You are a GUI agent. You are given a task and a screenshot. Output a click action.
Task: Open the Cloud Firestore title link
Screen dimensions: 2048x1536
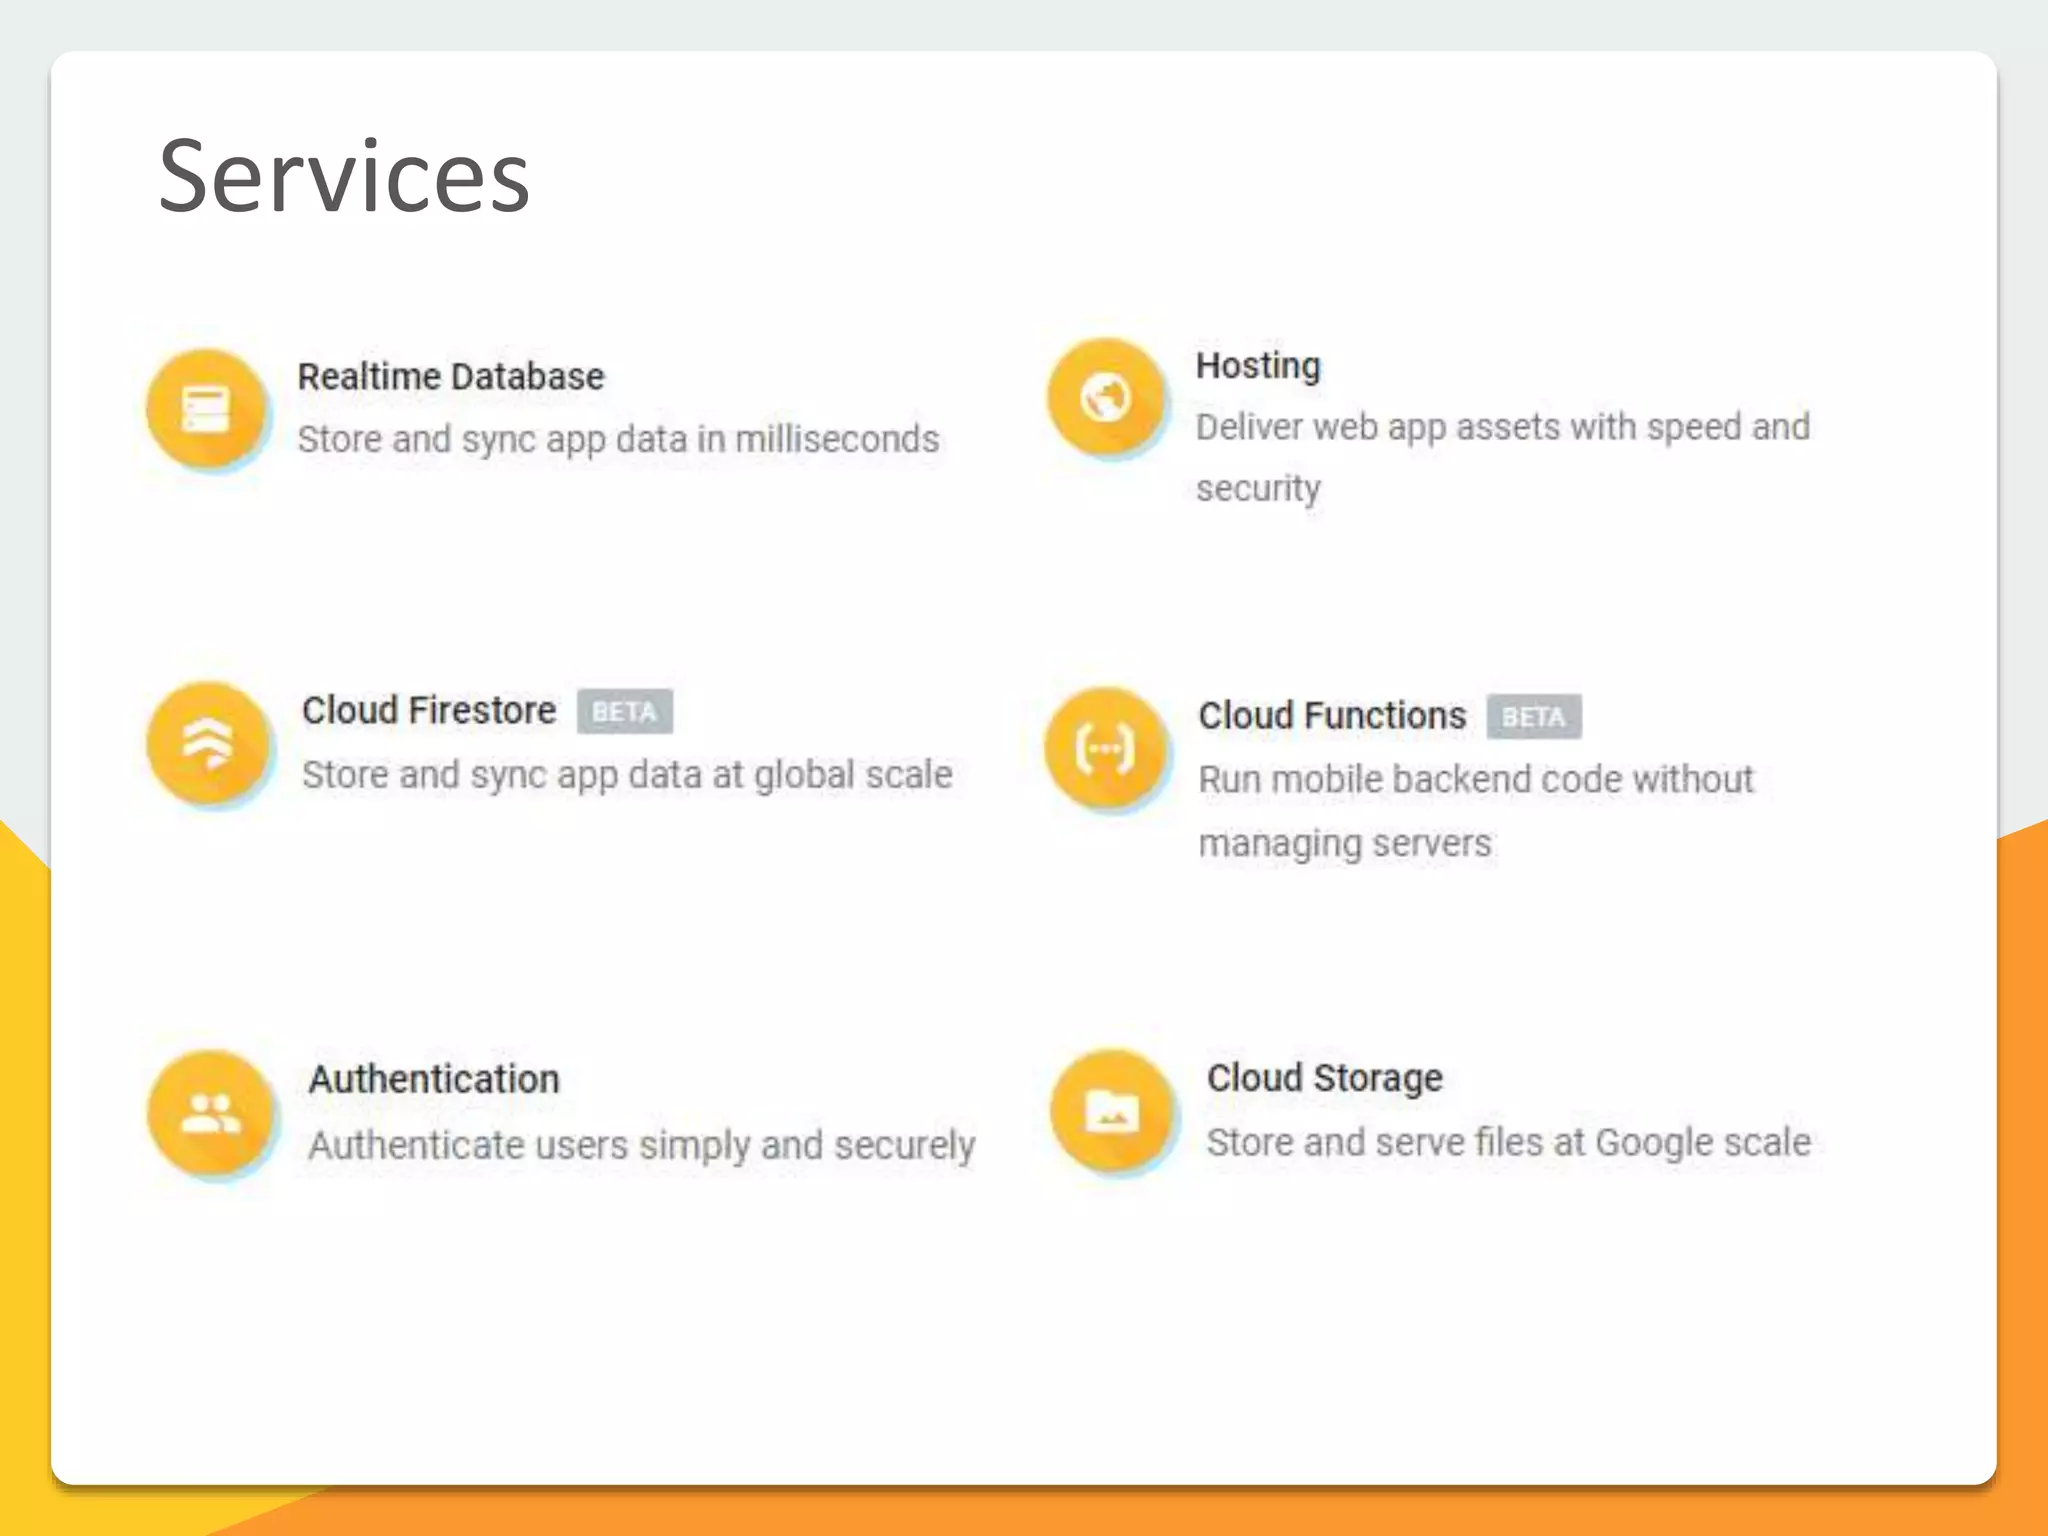429,710
